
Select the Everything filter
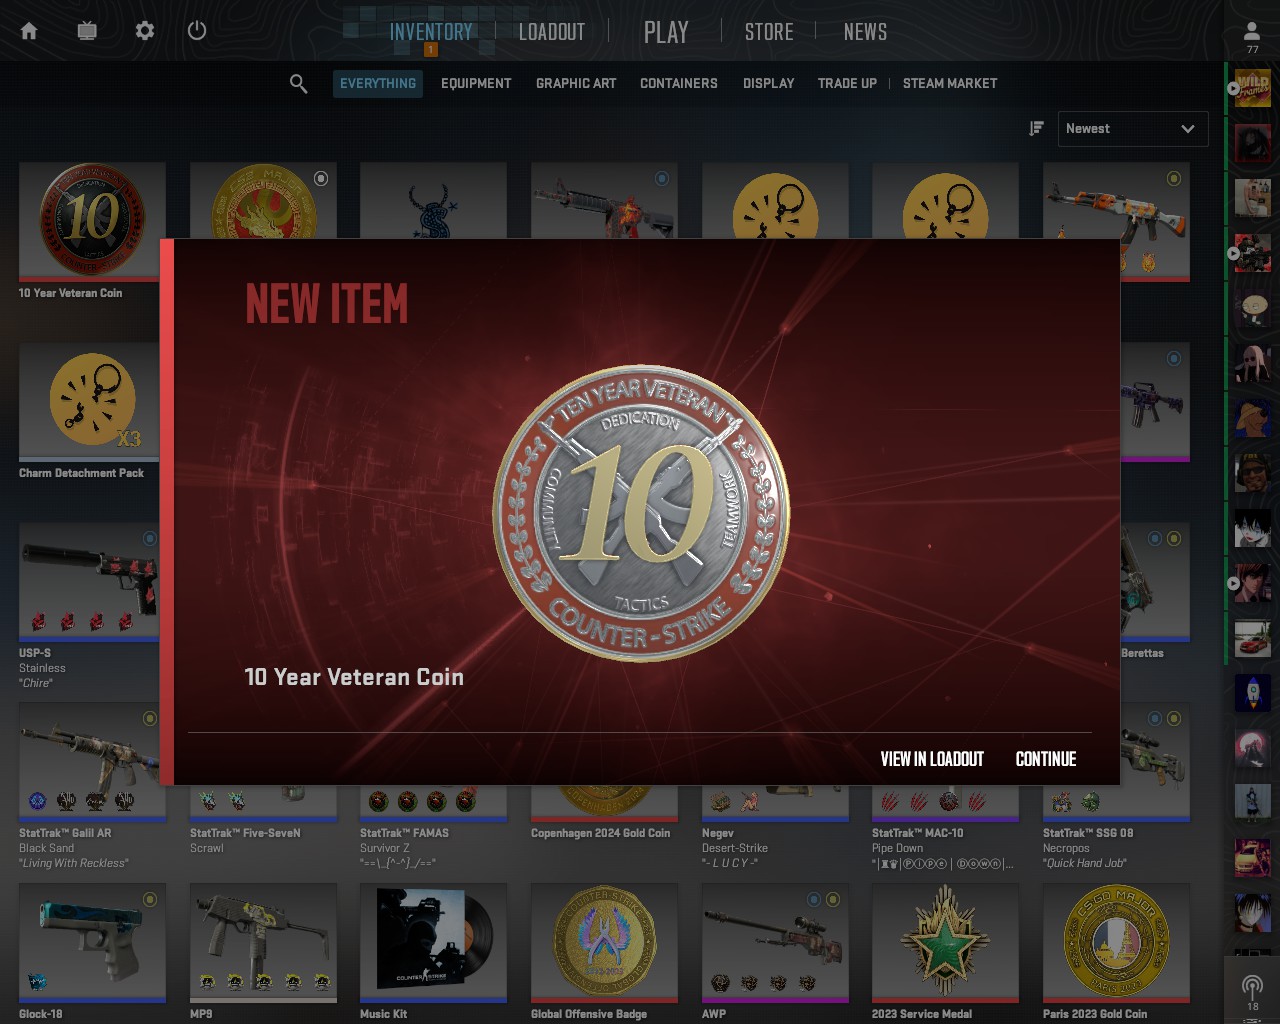[378, 84]
